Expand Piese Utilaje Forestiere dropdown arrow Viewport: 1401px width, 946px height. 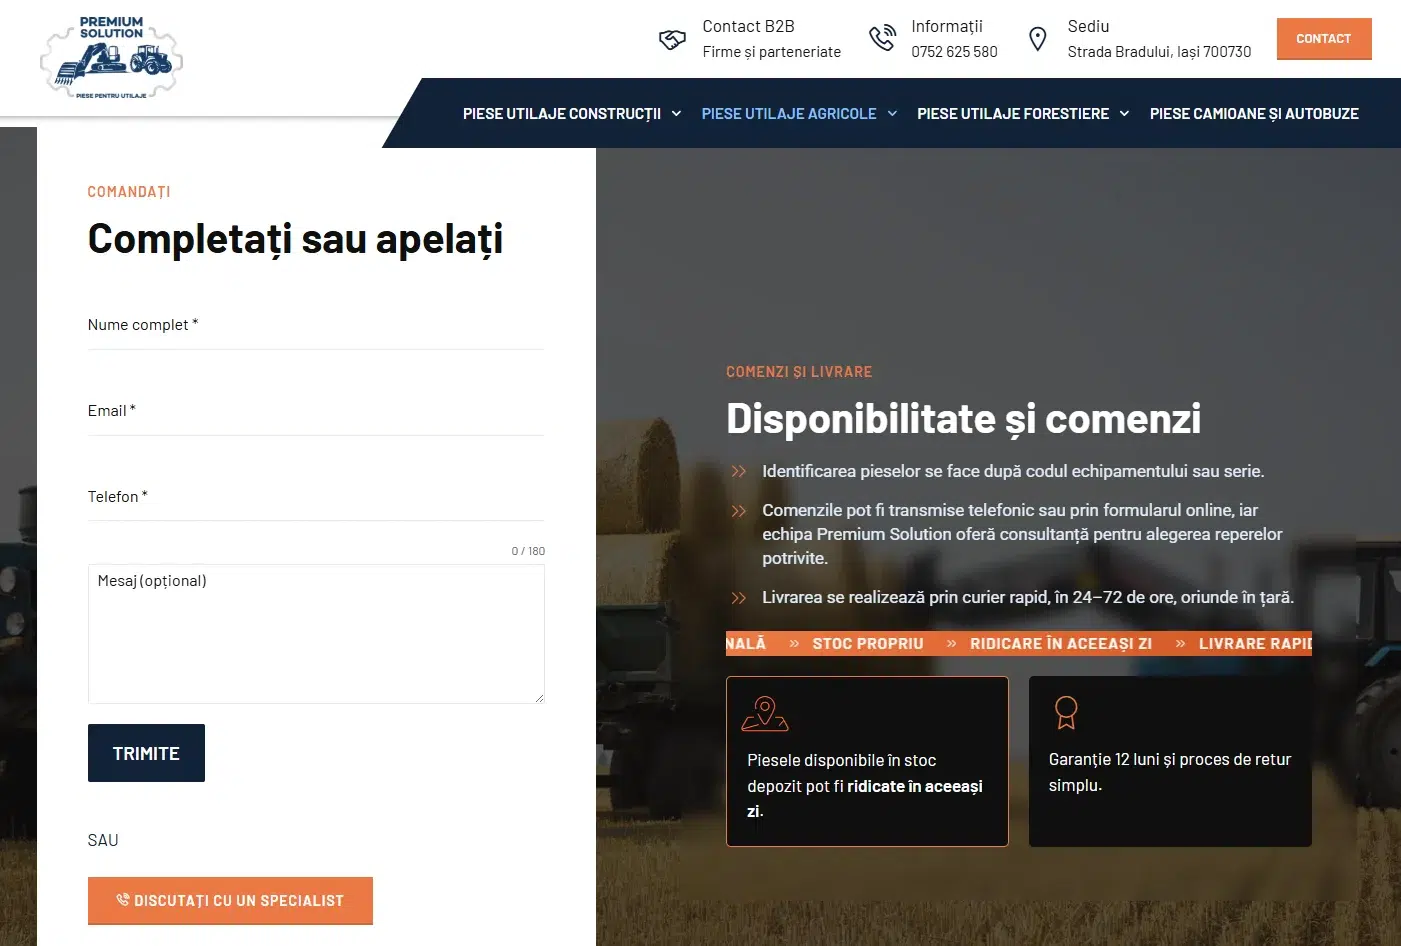1125,114
